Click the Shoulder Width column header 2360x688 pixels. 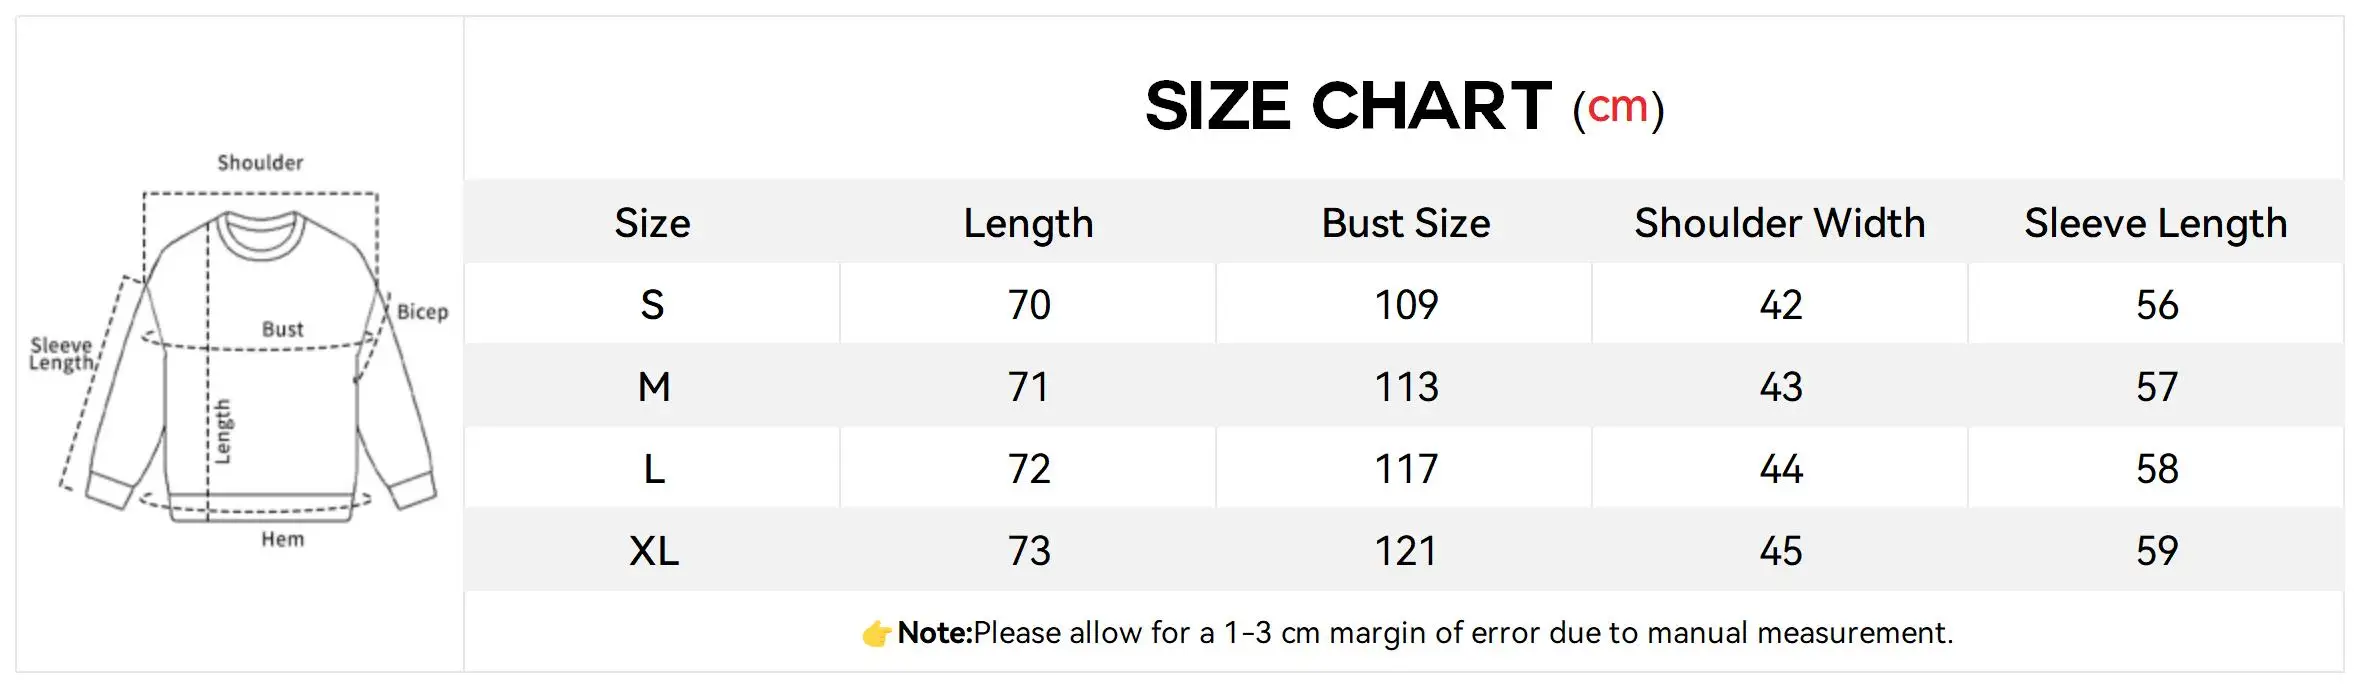coord(1779,223)
